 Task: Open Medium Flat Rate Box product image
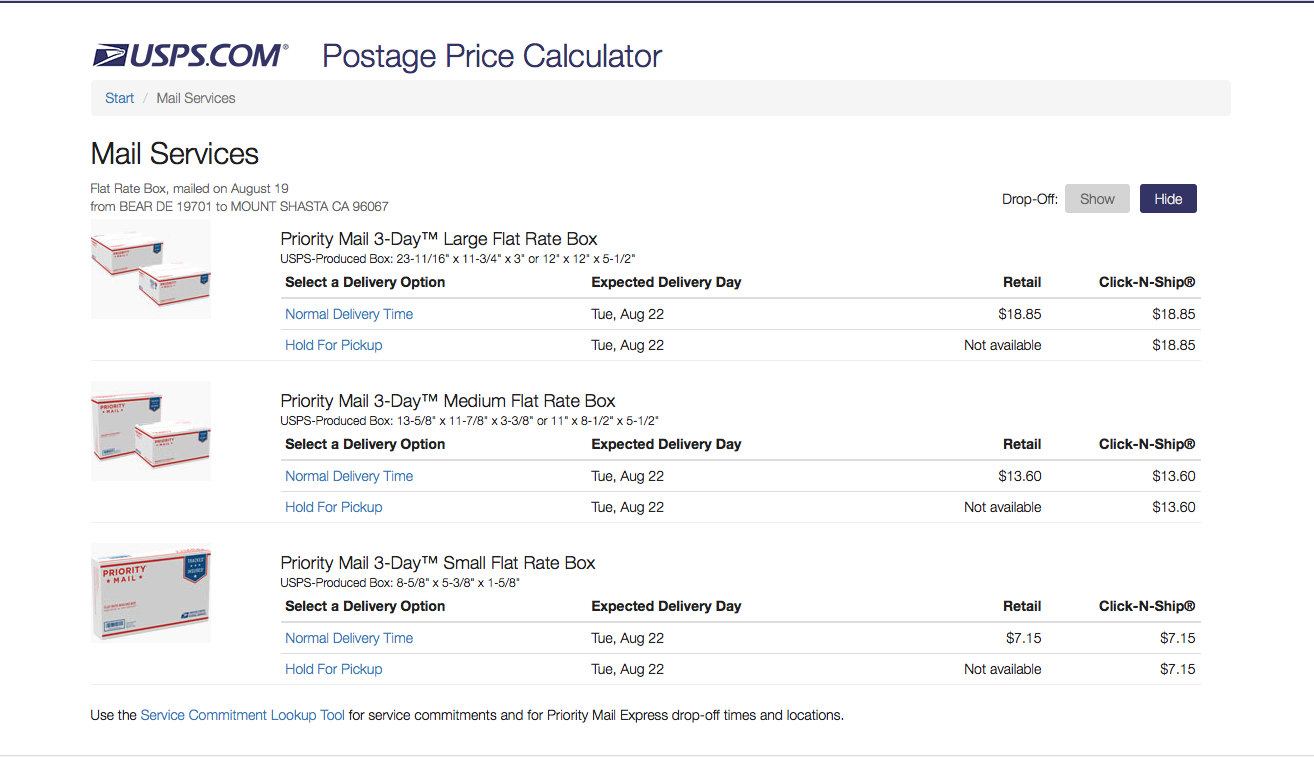coord(151,431)
